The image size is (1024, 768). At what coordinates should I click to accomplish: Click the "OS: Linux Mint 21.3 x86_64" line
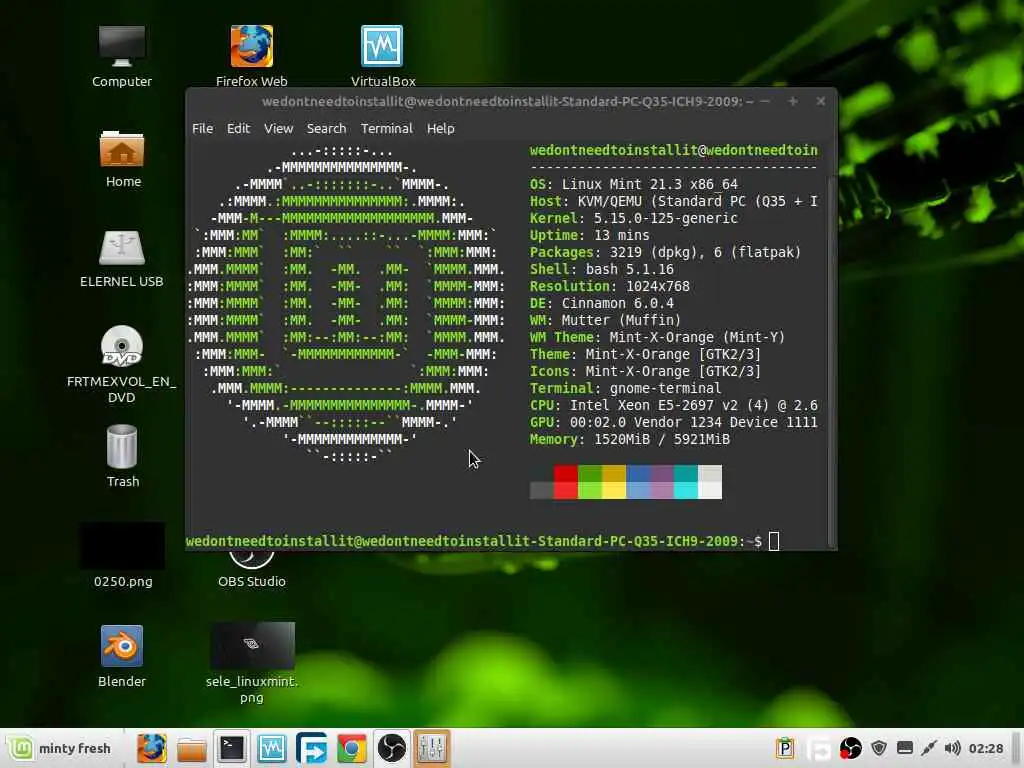coord(633,185)
